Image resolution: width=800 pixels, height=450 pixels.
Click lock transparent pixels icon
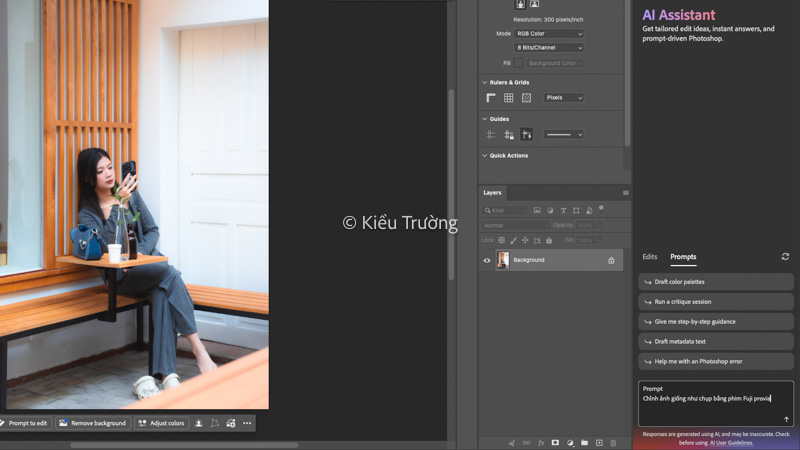click(x=502, y=240)
